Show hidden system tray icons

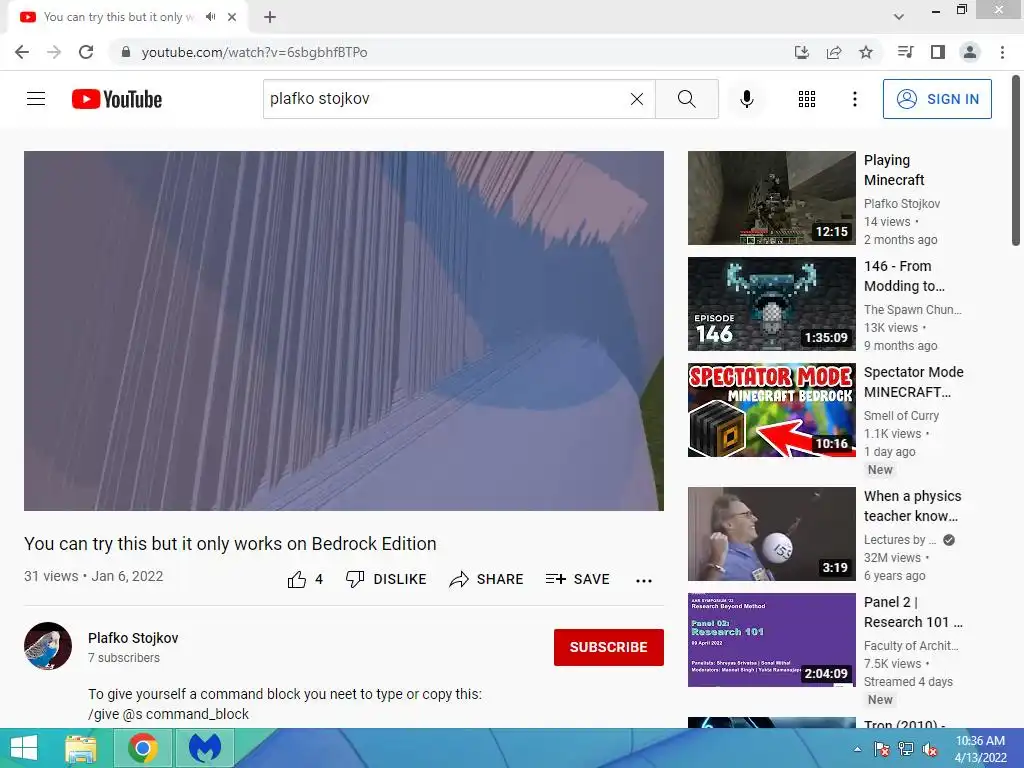click(857, 749)
